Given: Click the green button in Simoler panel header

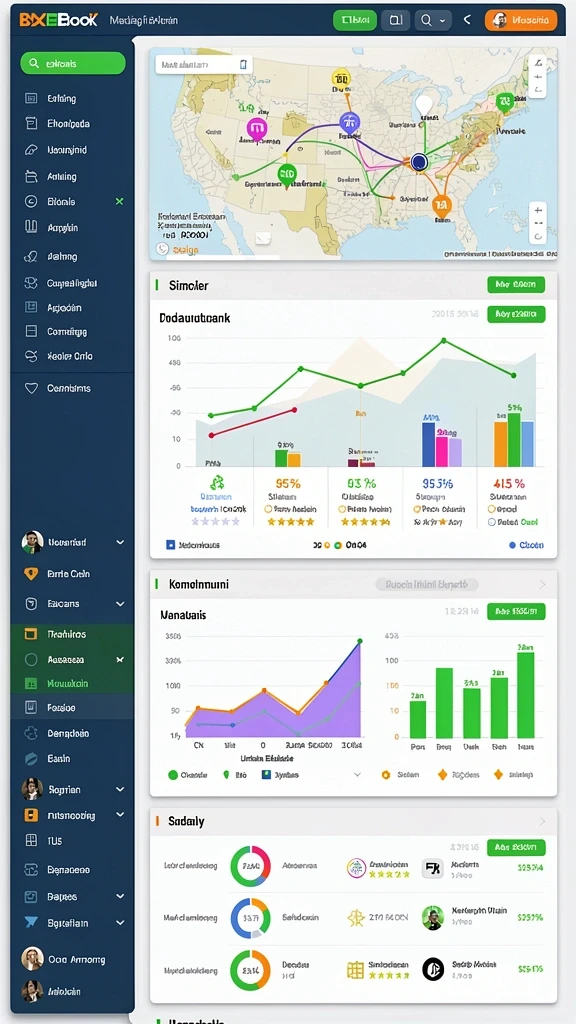Looking at the screenshot, I should point(516,285).
